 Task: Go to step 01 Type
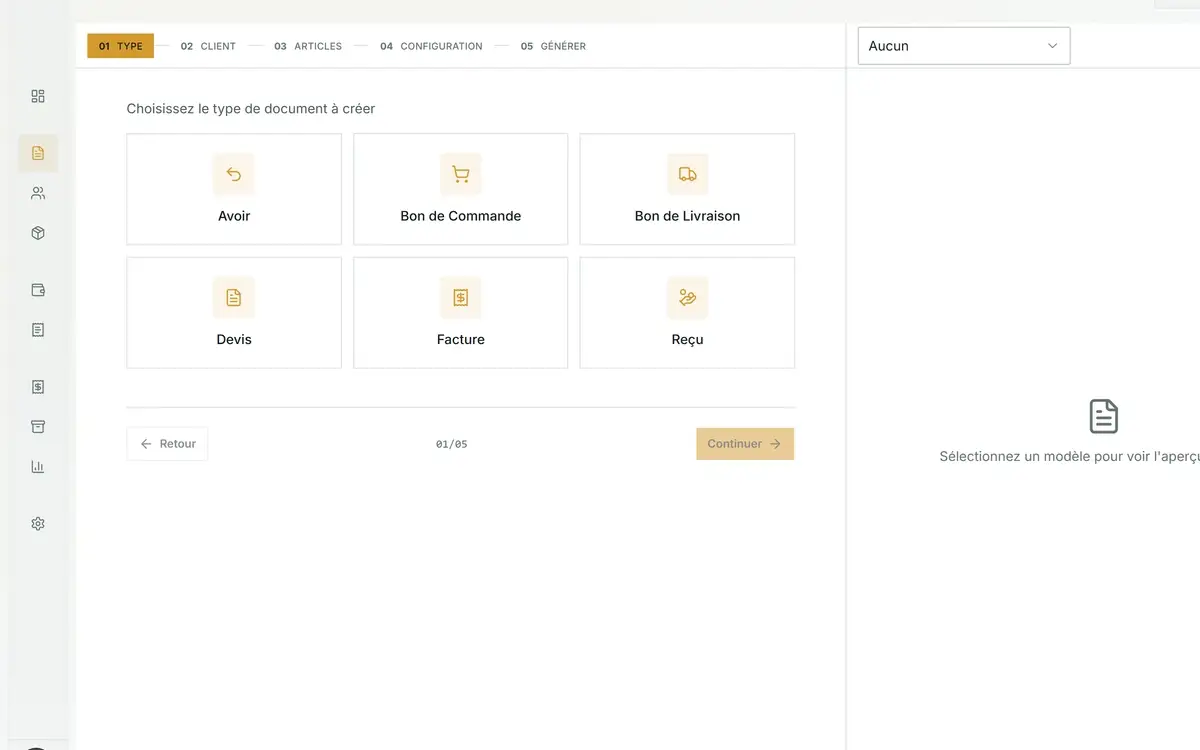(x=121, y=46)
